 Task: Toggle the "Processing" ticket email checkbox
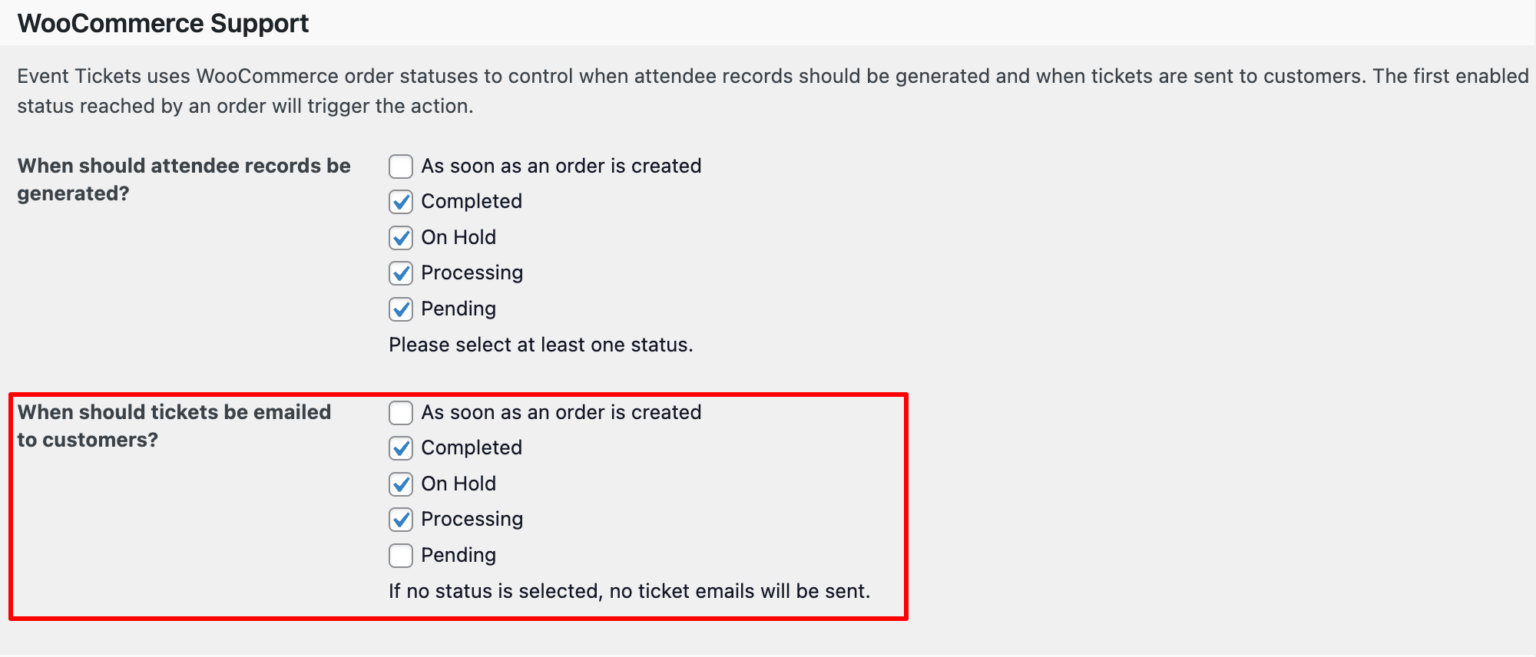[x=401, y=519]
